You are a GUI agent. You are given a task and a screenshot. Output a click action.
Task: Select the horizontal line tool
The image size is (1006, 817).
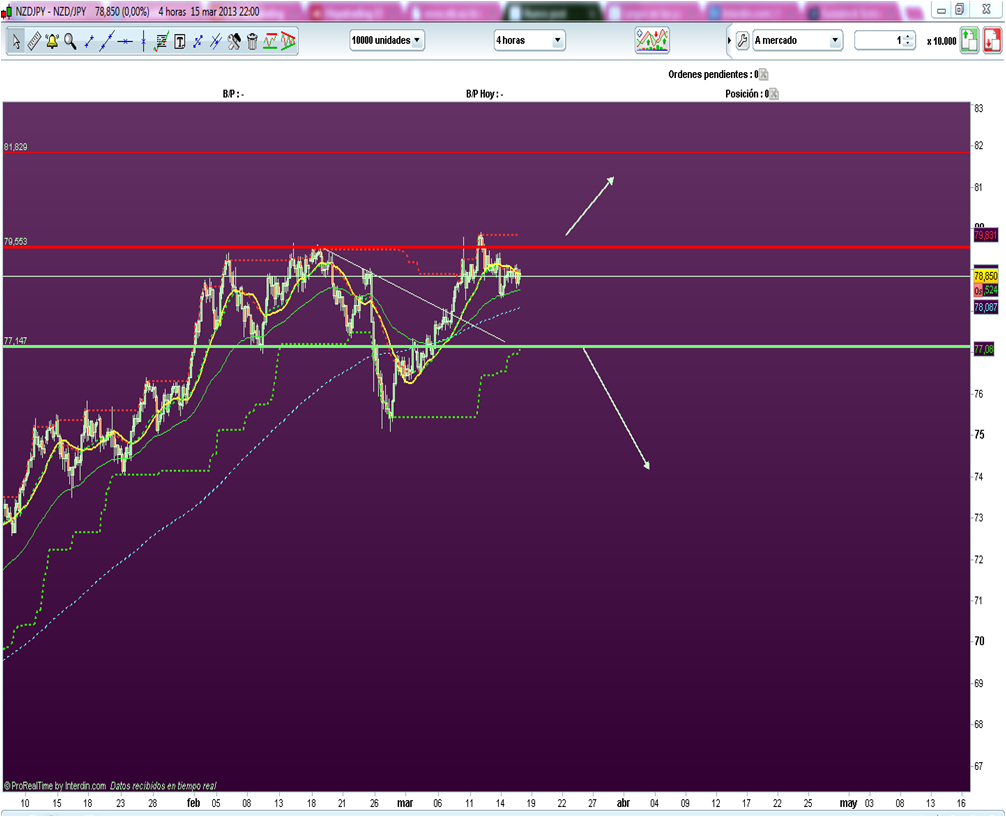point(126,41)
